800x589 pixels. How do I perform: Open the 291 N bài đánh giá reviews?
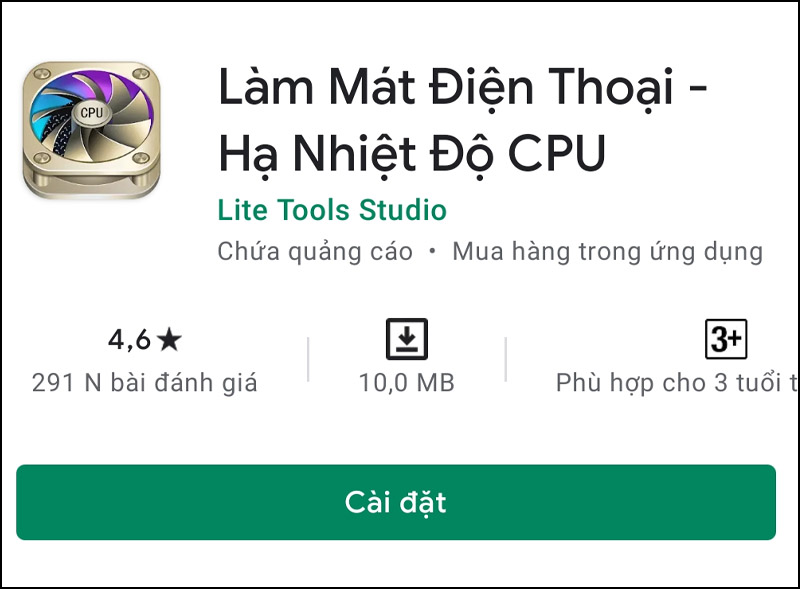click(x=144, y=383)
